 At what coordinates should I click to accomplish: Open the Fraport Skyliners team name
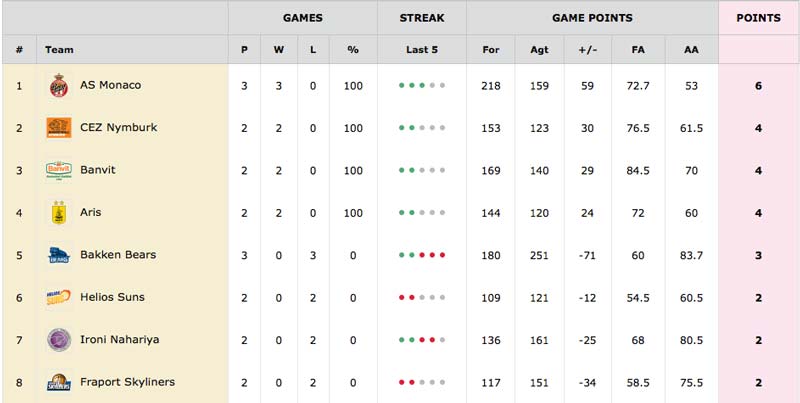(x=128, y=382)
